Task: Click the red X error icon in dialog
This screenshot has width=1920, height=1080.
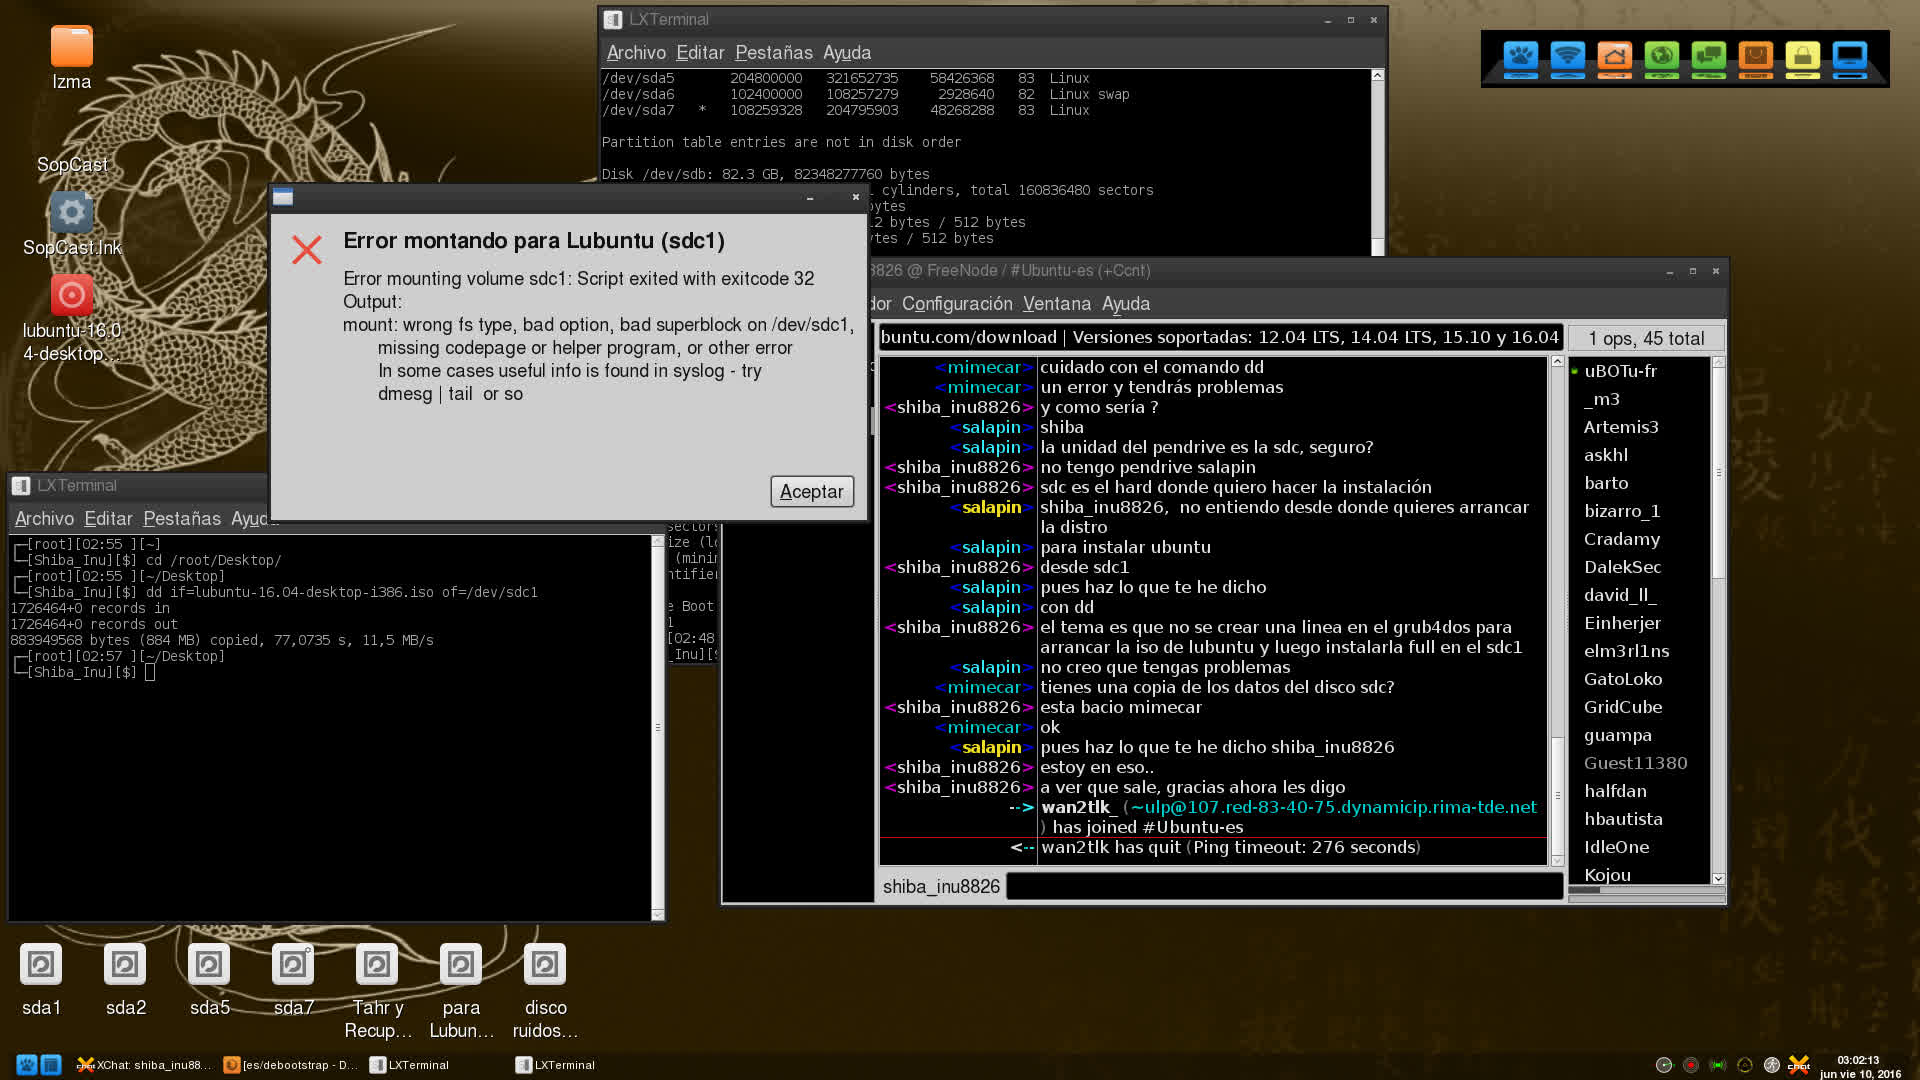Action: click(x=307, y=249)
